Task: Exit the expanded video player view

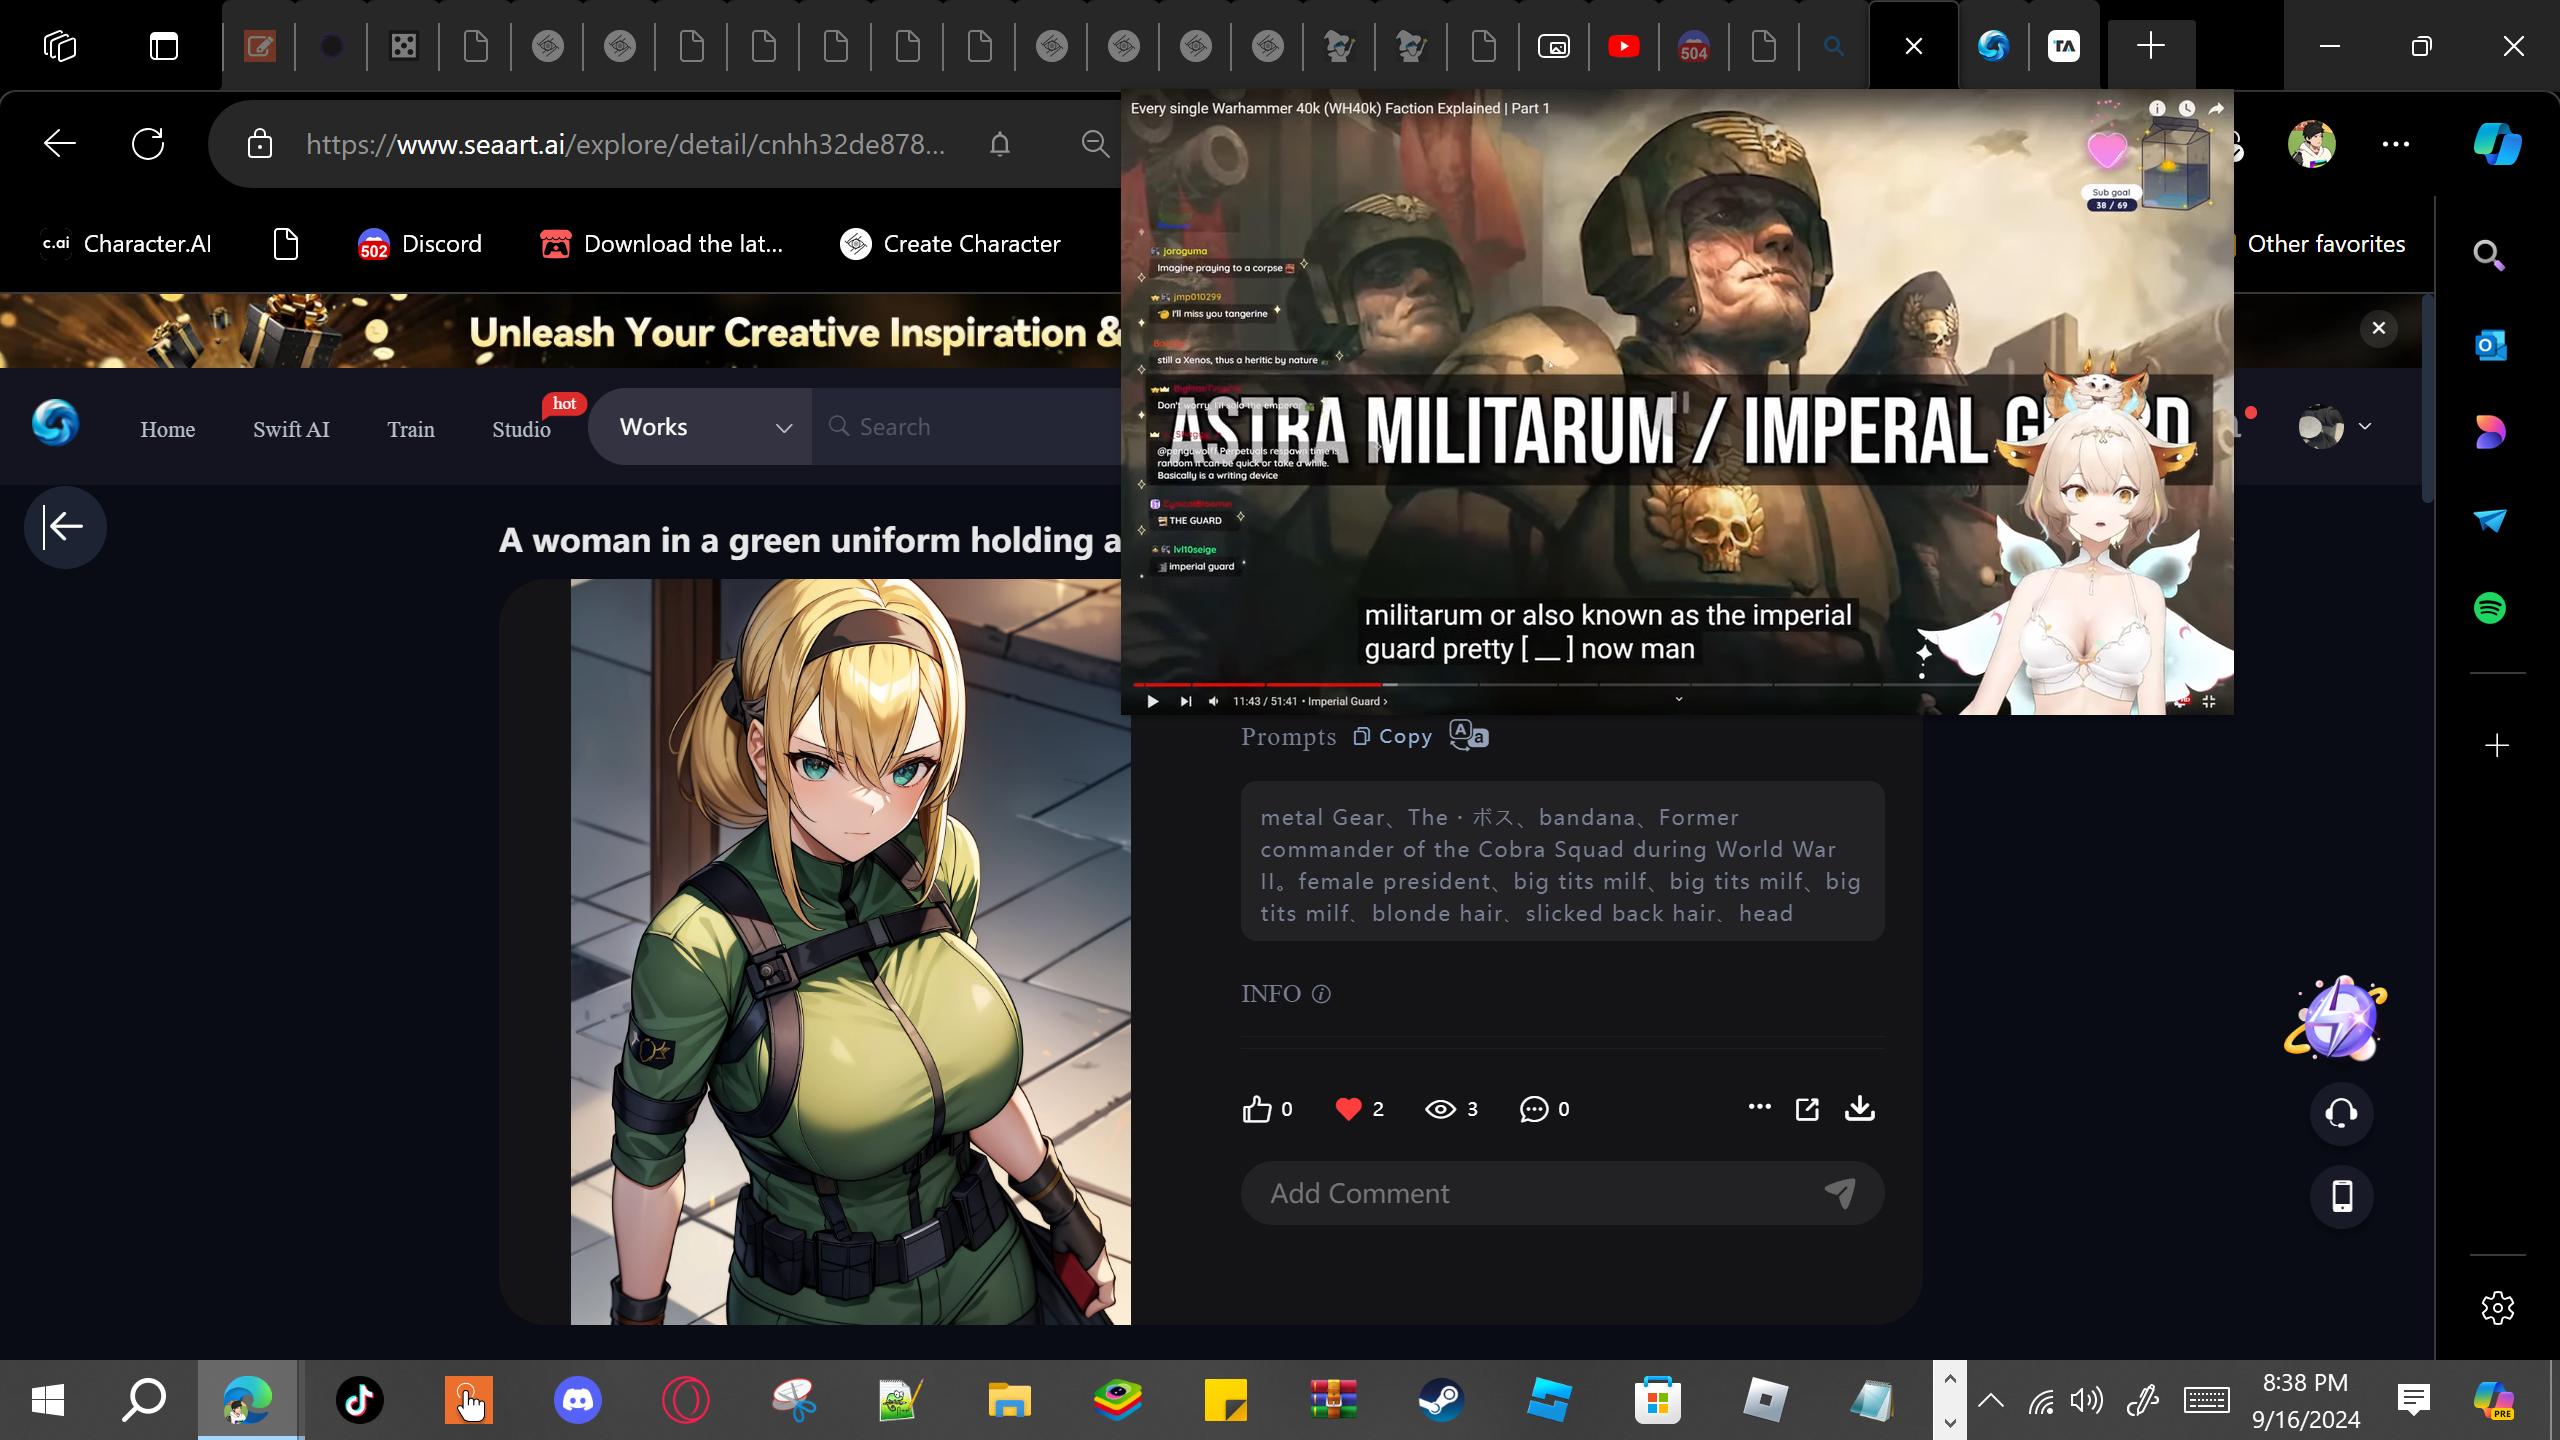Action: coord(2209,701)
